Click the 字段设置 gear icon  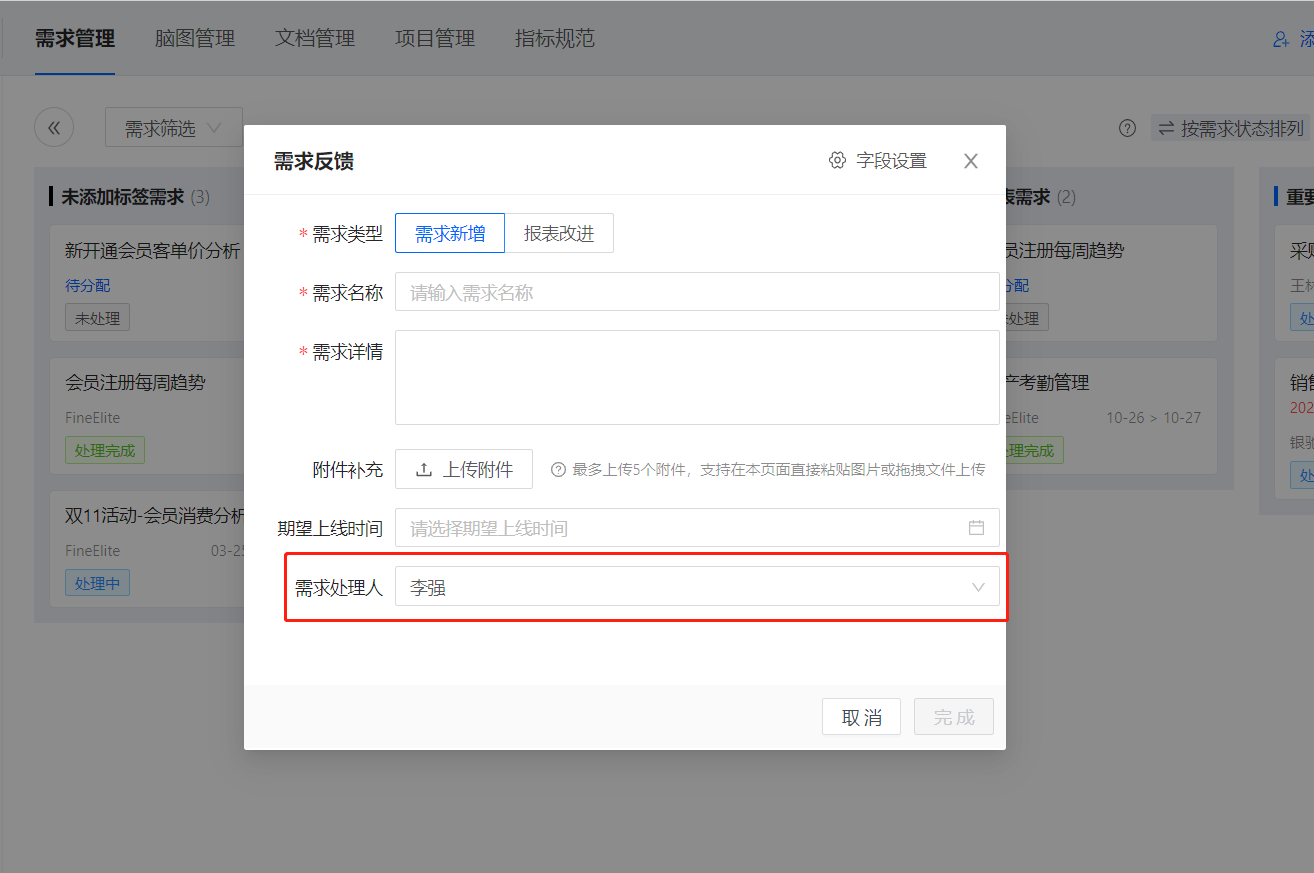pos(837,160)
